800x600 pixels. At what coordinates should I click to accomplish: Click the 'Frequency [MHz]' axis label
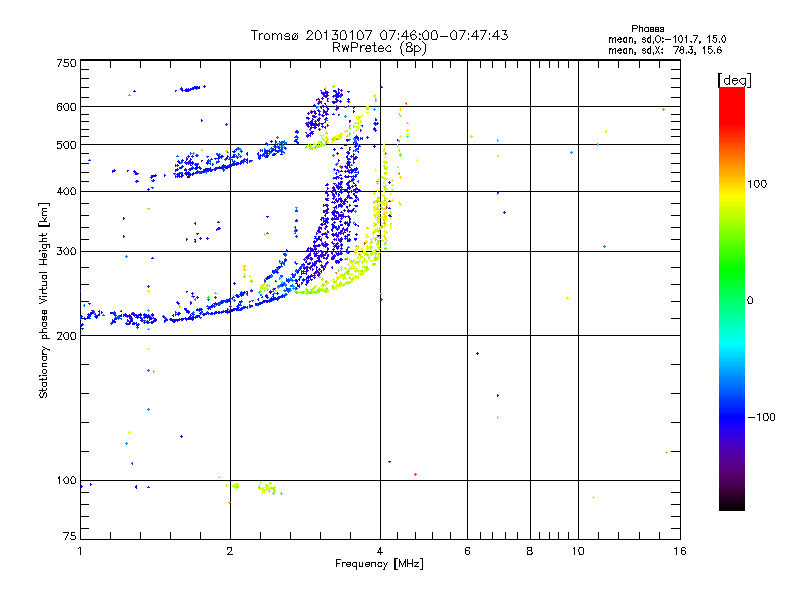pyautogui.click(x=379, y=564)
